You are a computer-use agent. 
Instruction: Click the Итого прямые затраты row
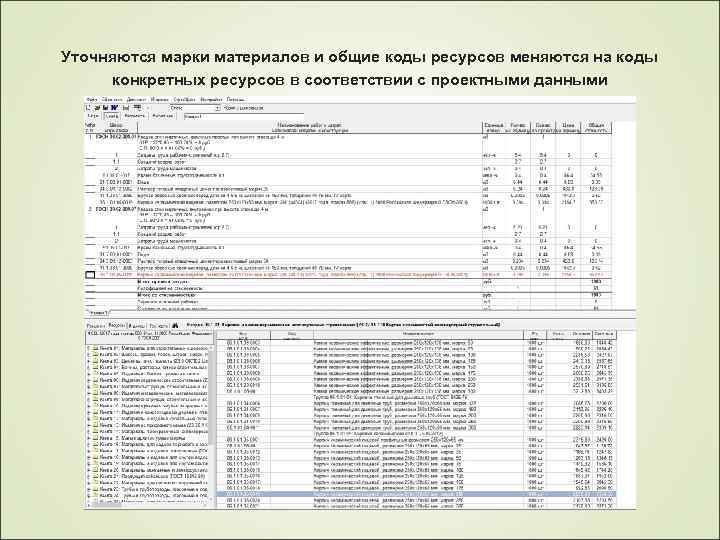coord(349,281)
